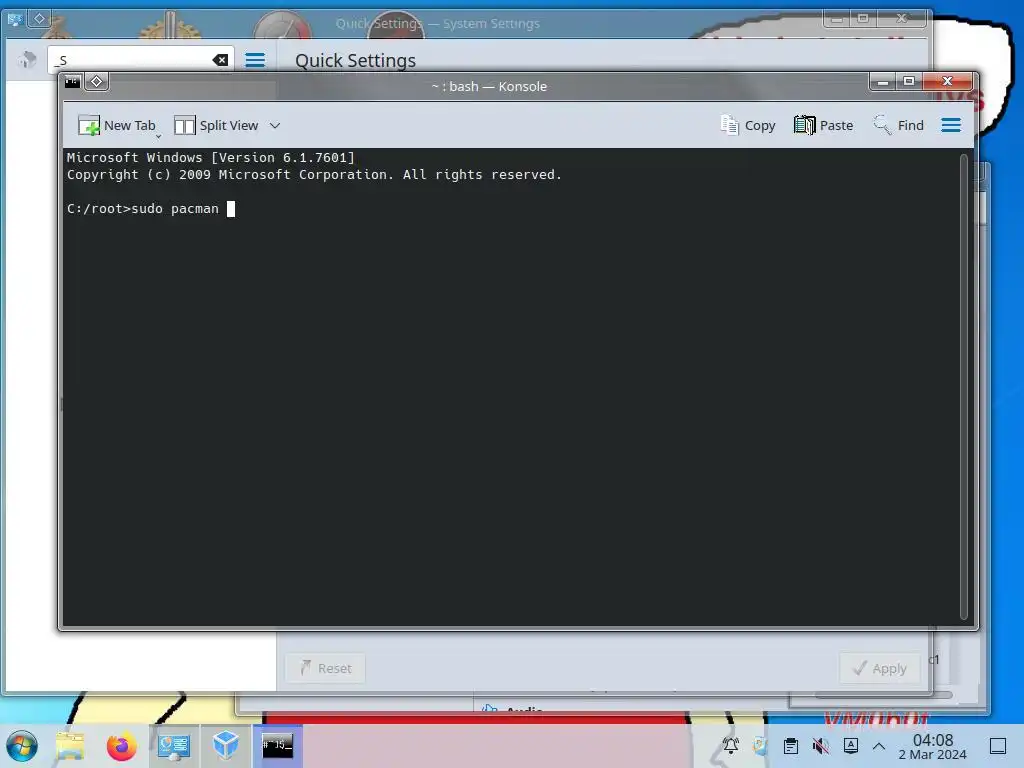Clear the System Settings search field
Image resolution: width=1024 pixels, height=768 pixels.
(x=221, y=60)
